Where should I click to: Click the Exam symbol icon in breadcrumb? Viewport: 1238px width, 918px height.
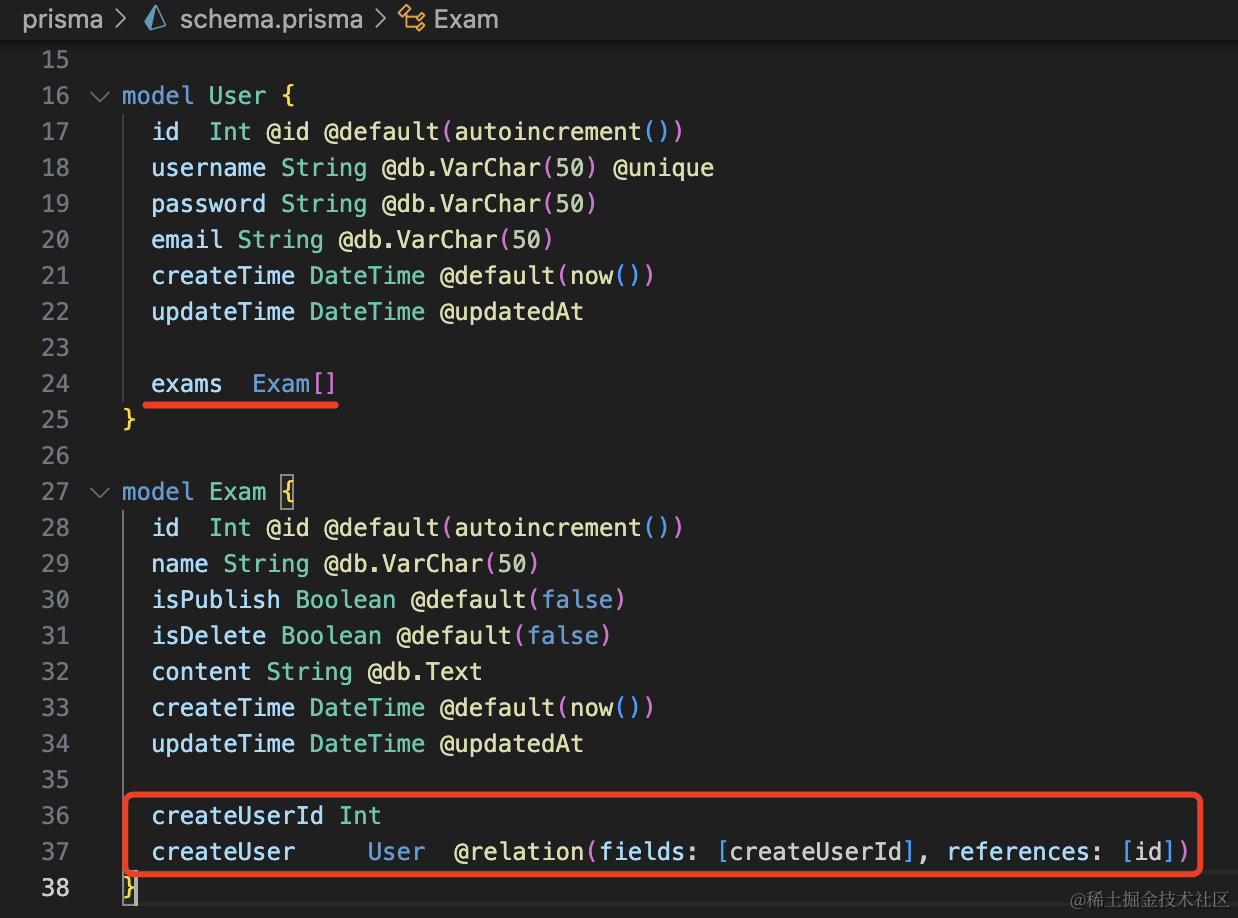coord(411,19)
